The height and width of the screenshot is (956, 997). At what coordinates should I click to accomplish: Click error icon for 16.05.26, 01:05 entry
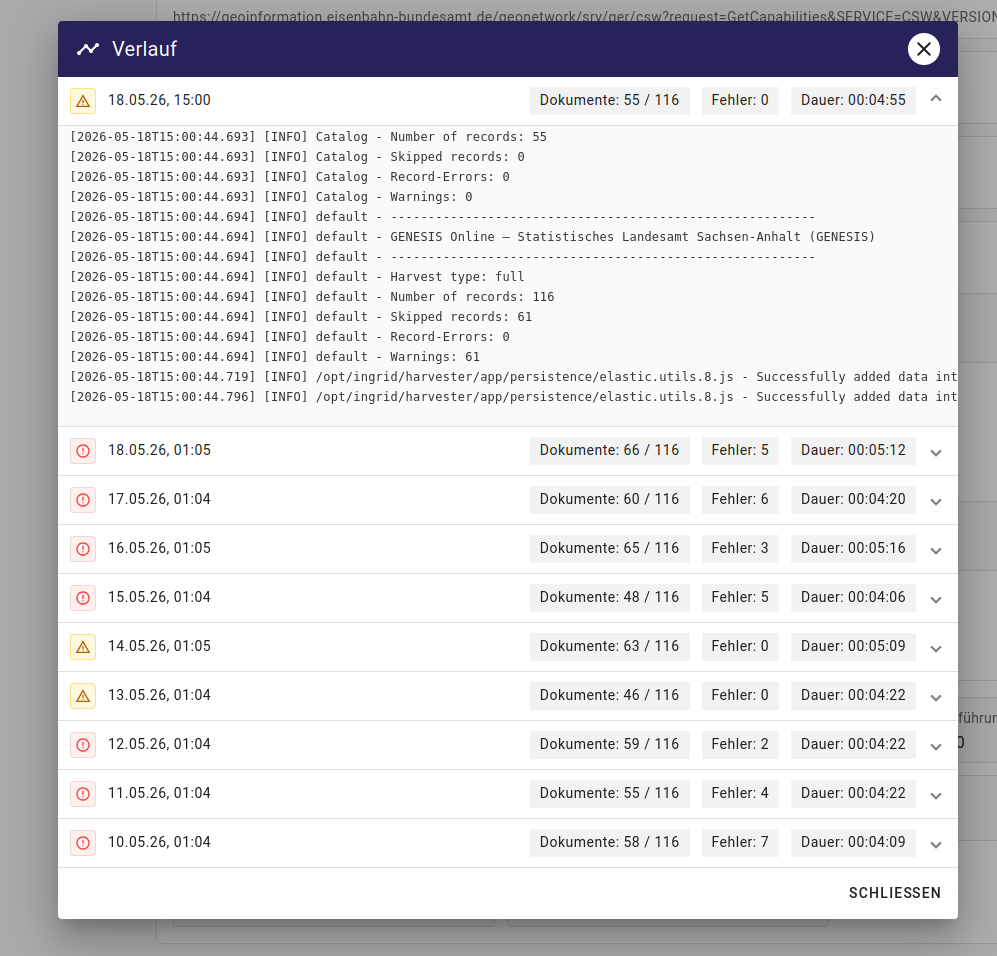coord(83,549)
